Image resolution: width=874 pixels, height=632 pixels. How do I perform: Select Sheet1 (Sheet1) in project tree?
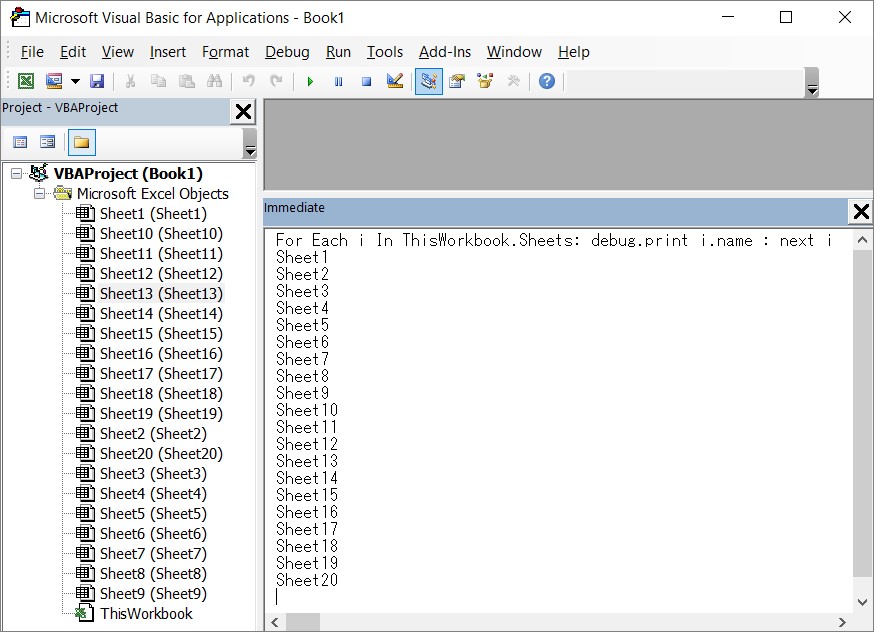click(153, 214)
